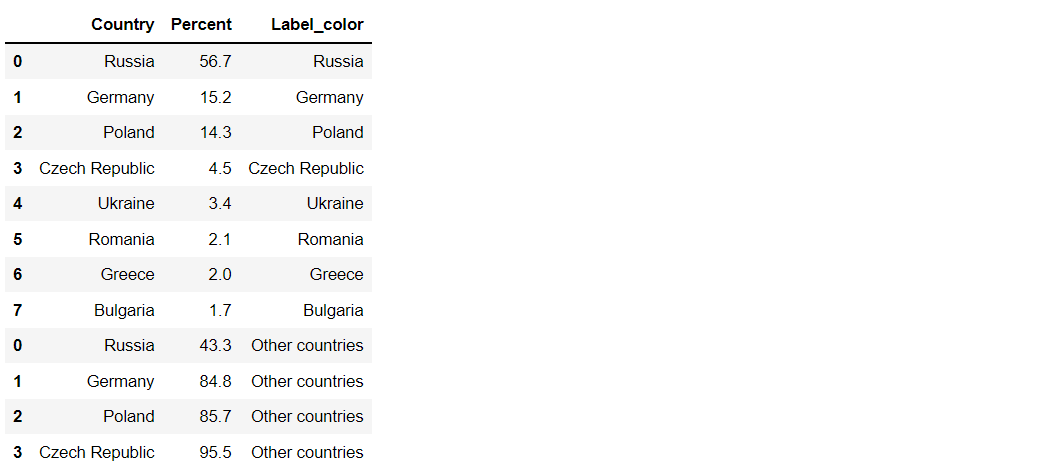The height and width of the screenshot is (465, 1042).
Task: Click the 1.7 percent value
Action: 219,311
